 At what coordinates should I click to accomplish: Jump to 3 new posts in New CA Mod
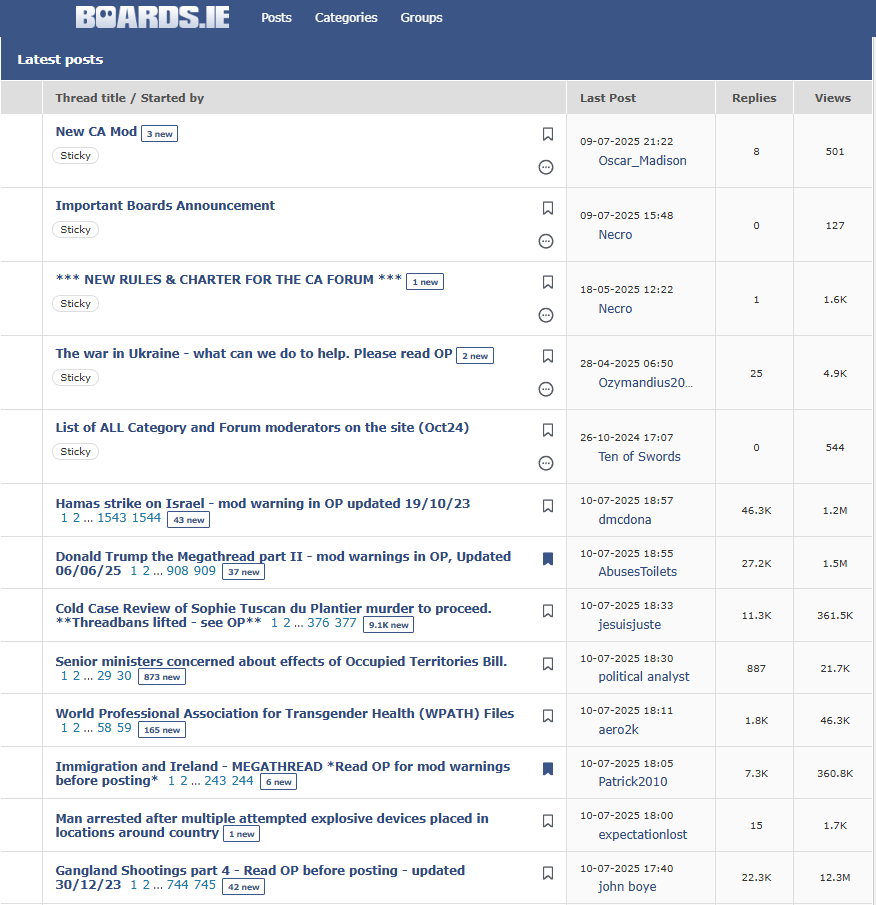(x=159, y=134)
